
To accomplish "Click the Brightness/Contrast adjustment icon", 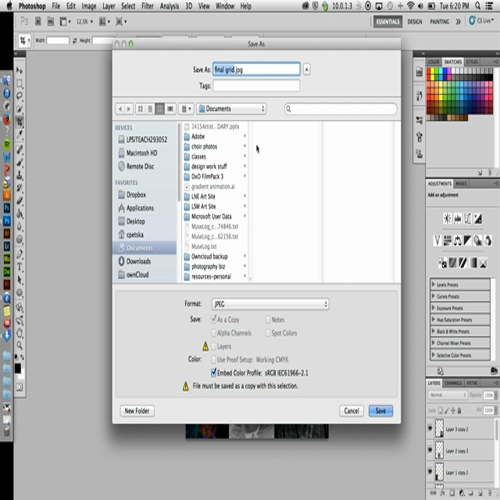I will [x=447, y=219].
